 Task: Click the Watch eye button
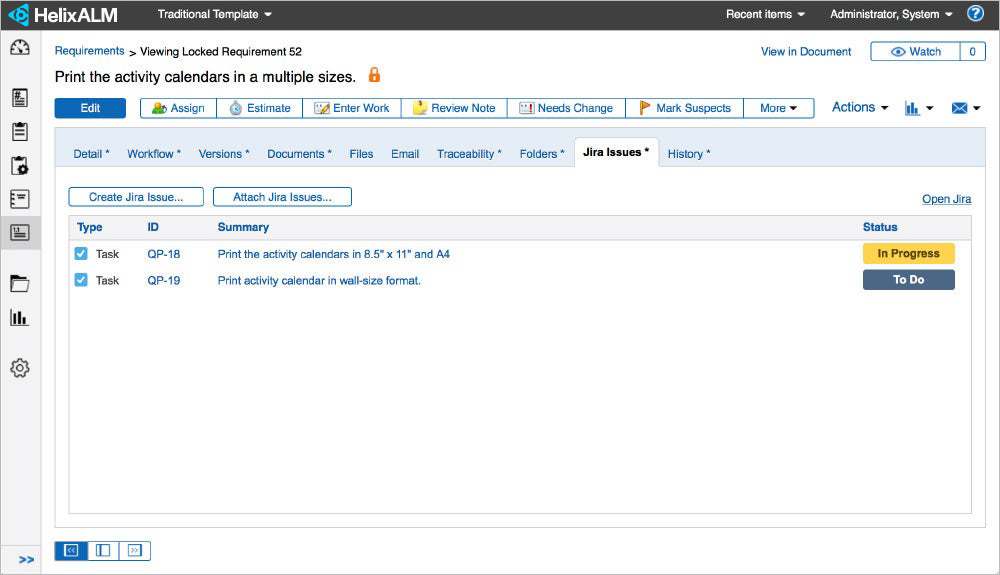[915, 52]
